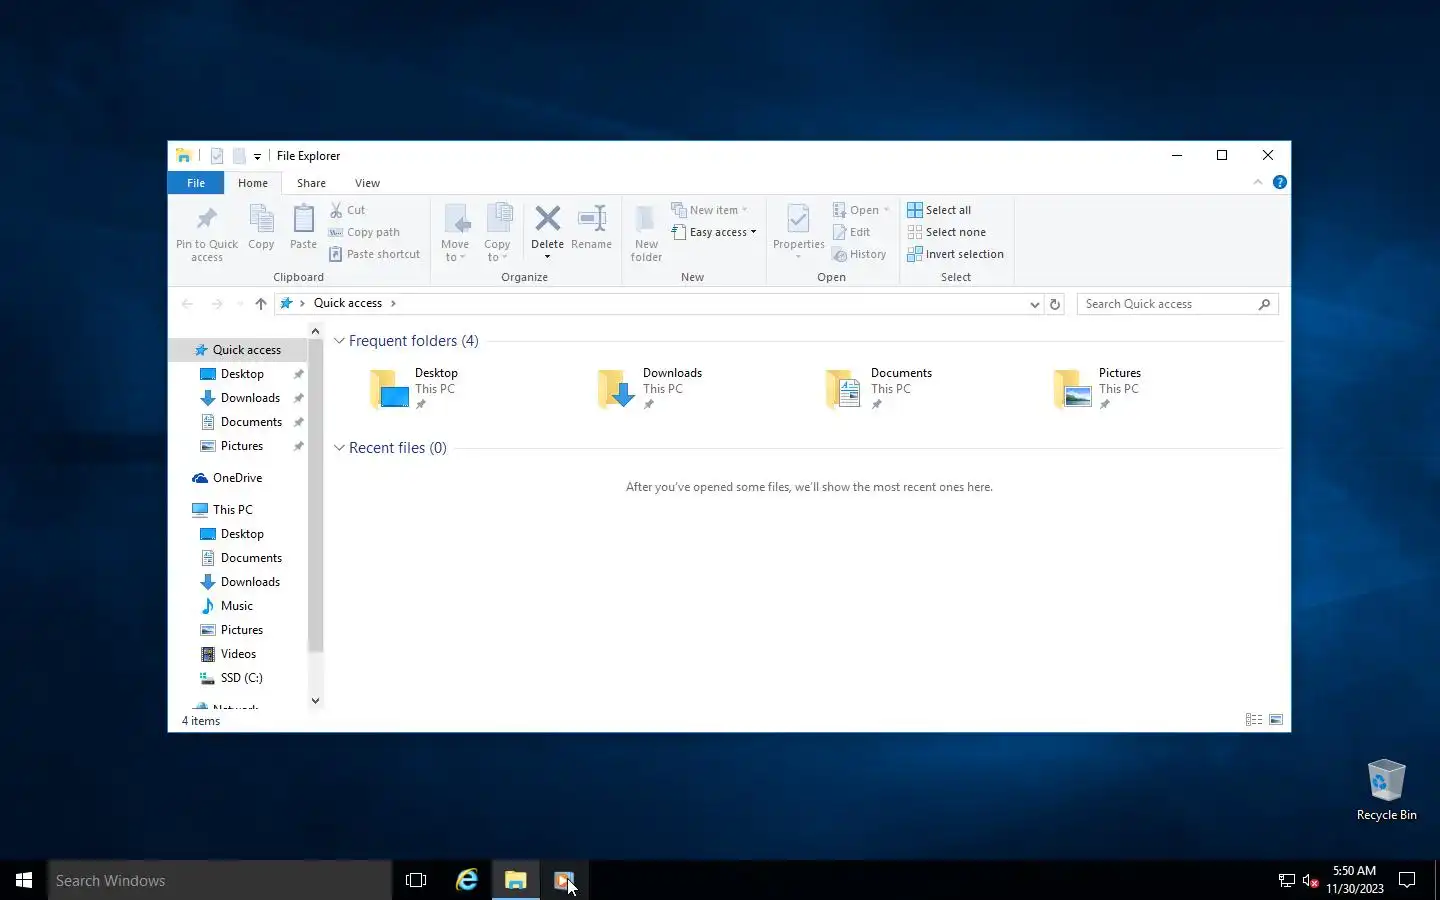Click the Move to icon
The image size is (1440, 900).
455,233
